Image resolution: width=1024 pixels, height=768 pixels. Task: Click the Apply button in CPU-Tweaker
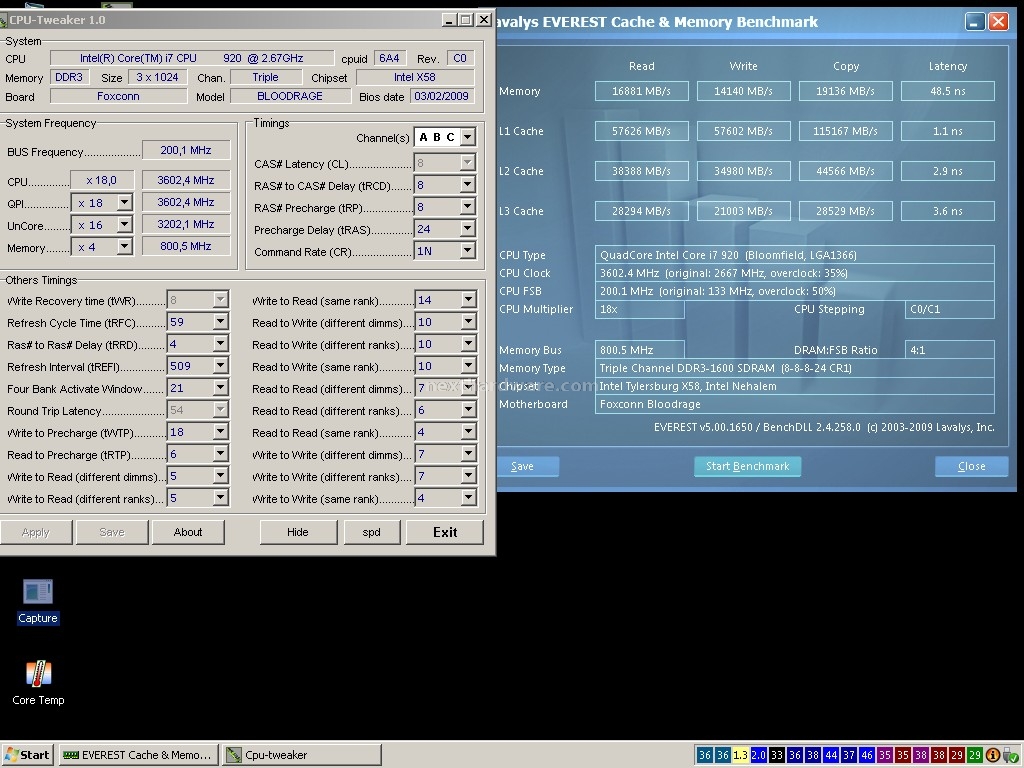coord(36,532)
